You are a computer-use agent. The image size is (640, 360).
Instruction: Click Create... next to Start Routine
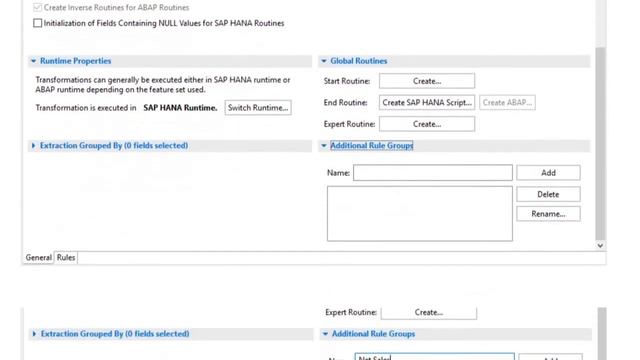(427, 81)
